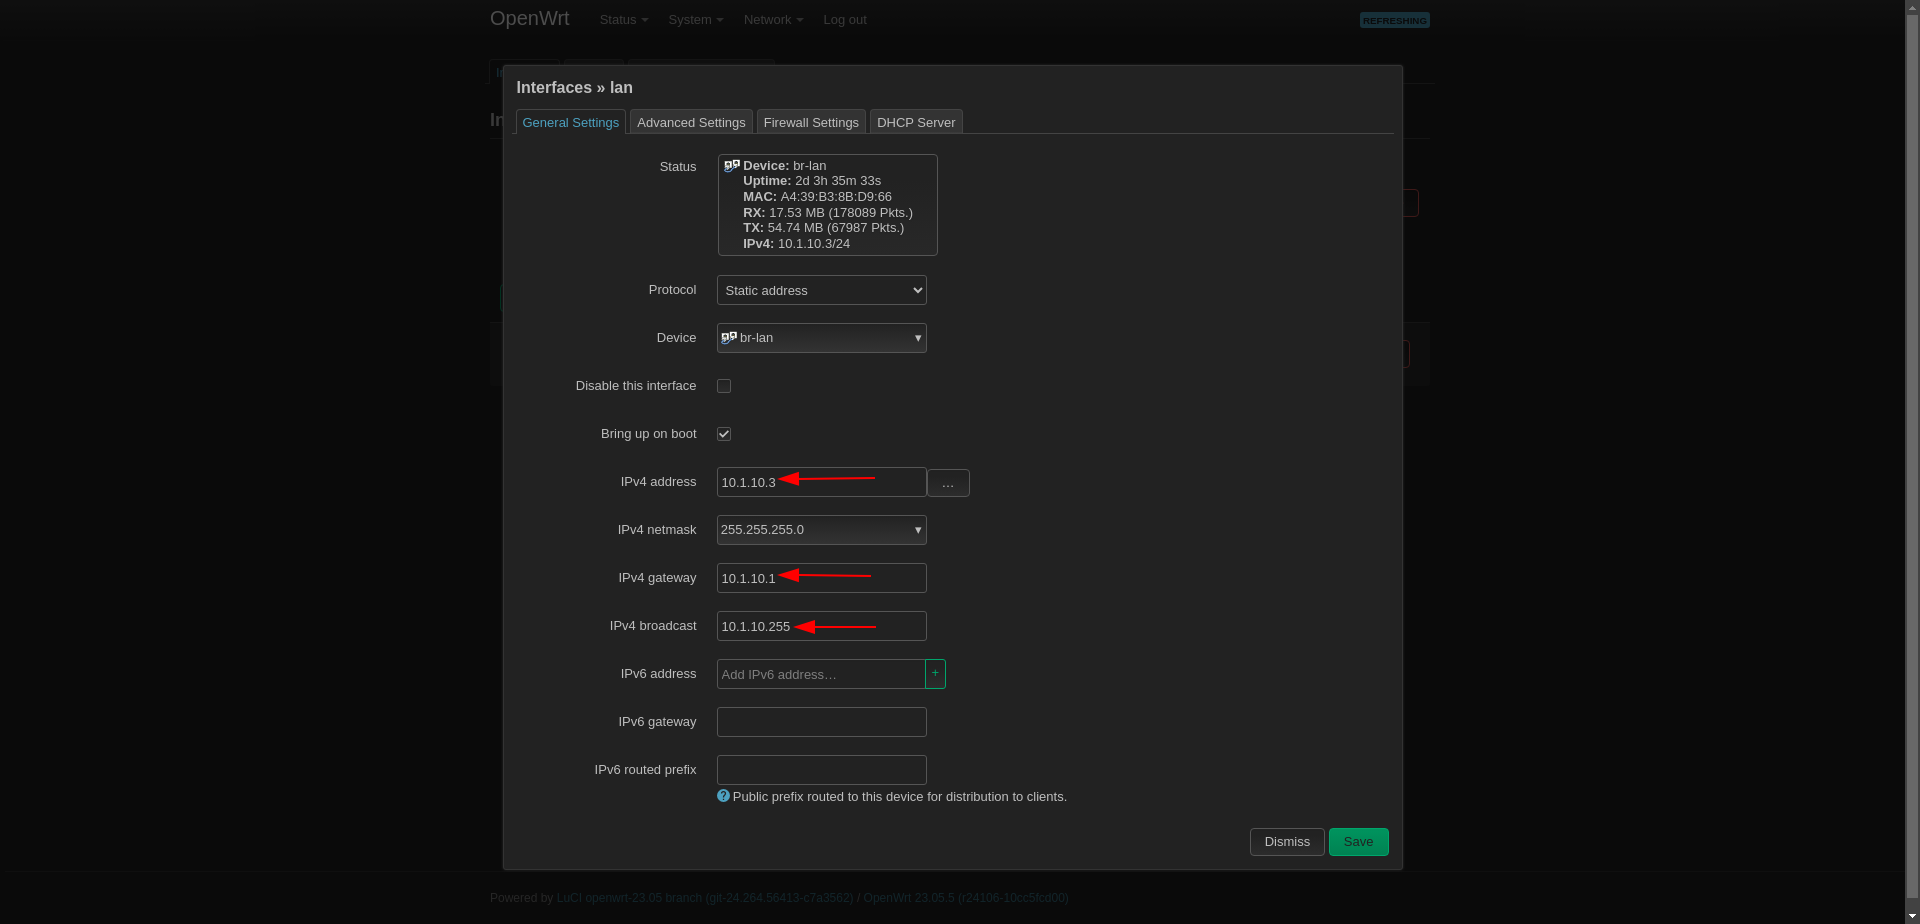Toggle the Disable this interface checkbox
Screen dimensions: 1920x924
(724, 386)
